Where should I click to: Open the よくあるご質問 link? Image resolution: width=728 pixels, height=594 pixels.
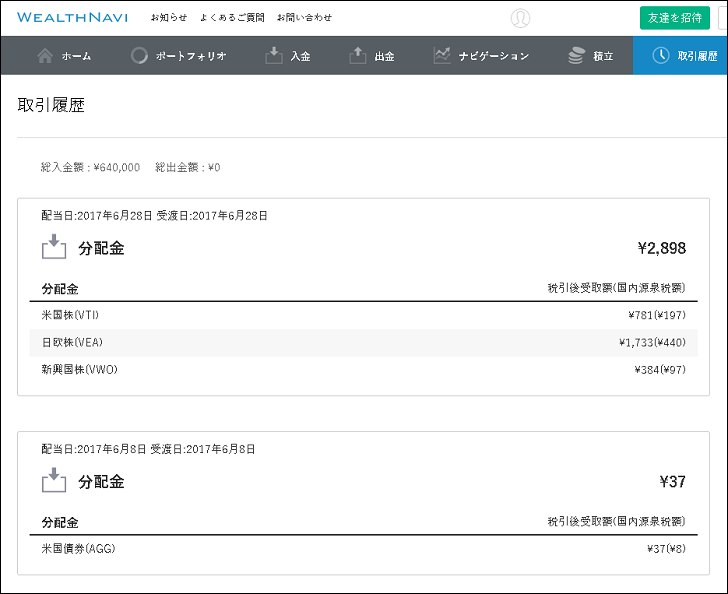(232, 18)
